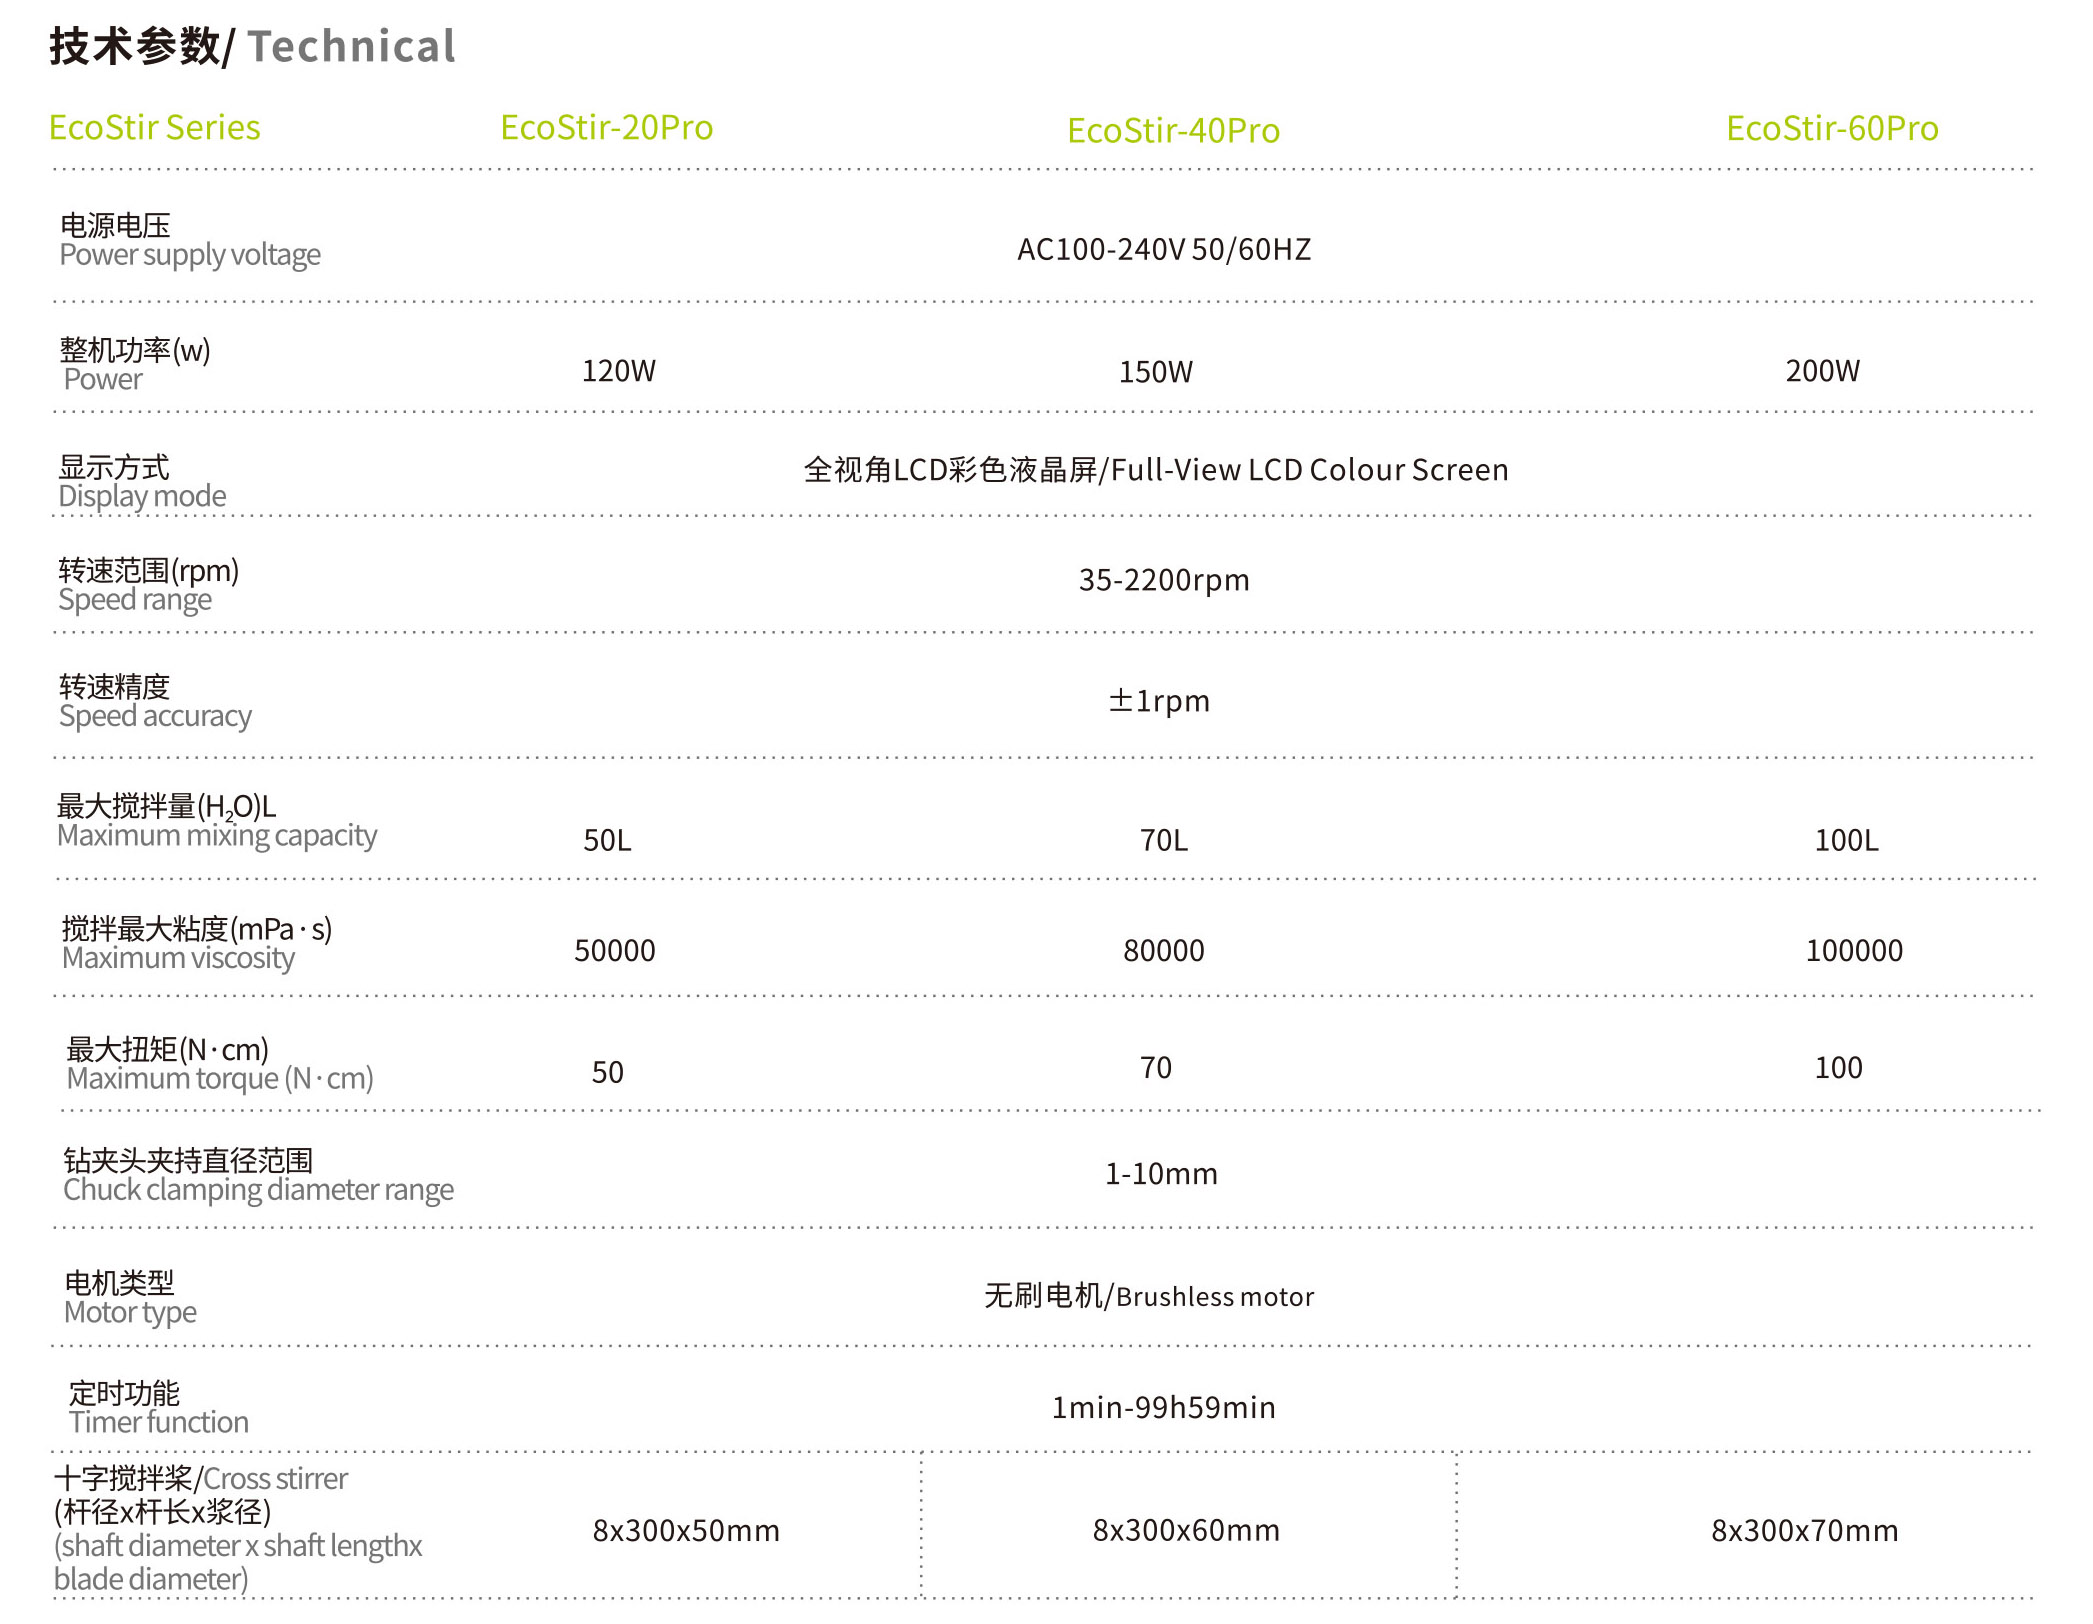
Task: Select the Brushless motor text
Action: pos(1214,1297)
